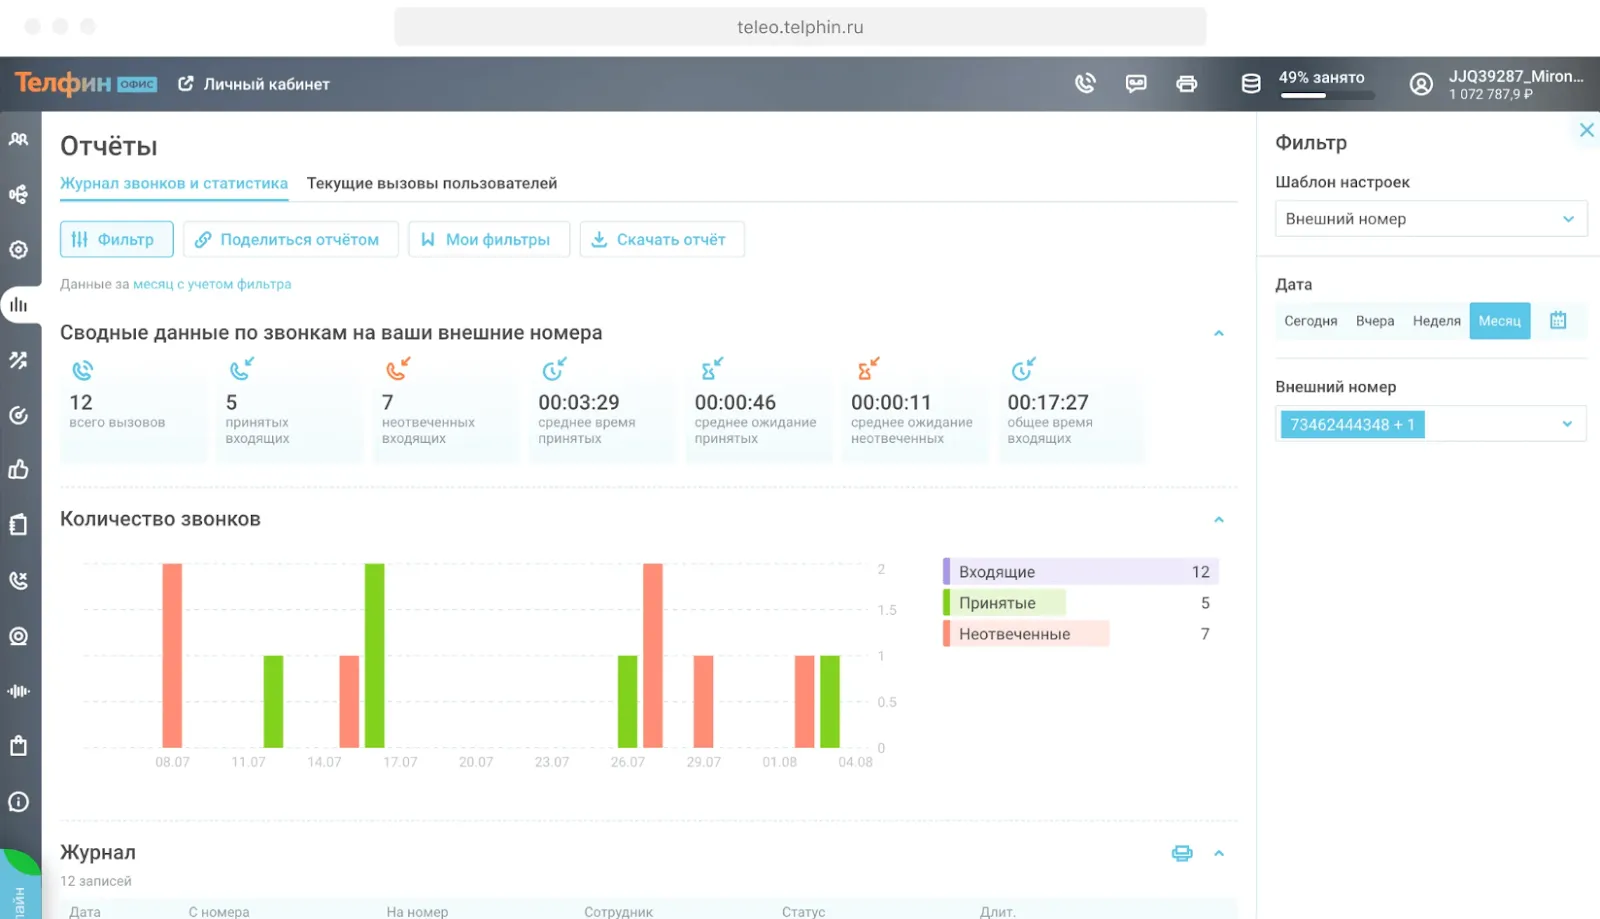The image size is (1600, 919).
Task: Open the voicemail icon in top bar
Action: [x=1136, y=84]
